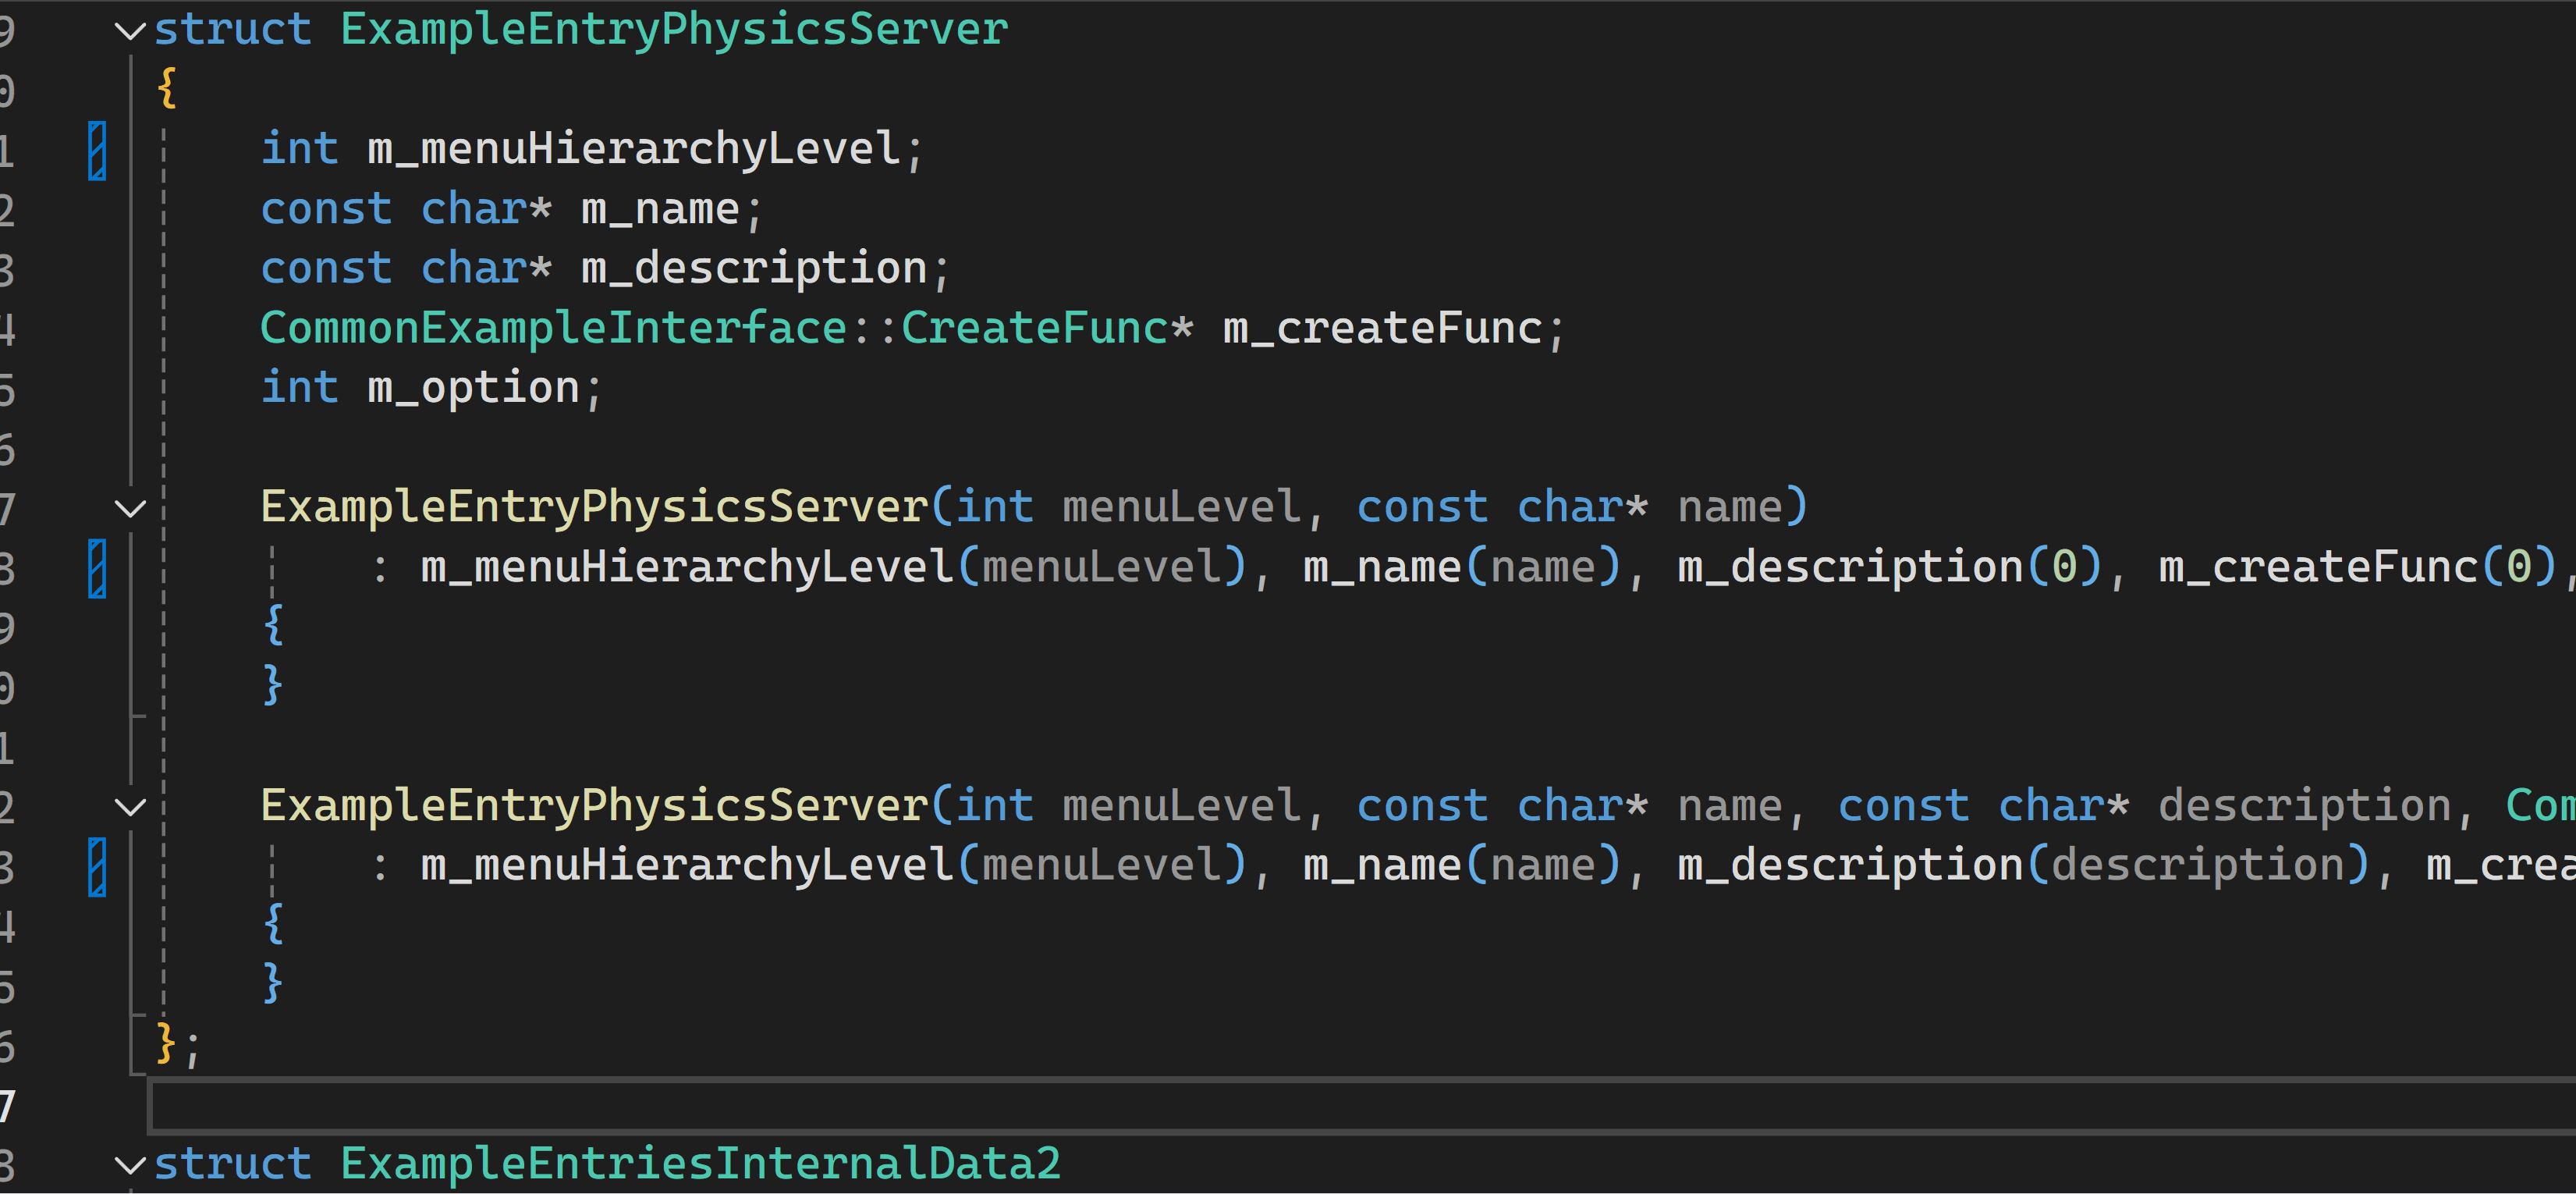
Task: Collapse the struct ExampleEntryPhysicsServer fold chevron
Action: (130, 31)
